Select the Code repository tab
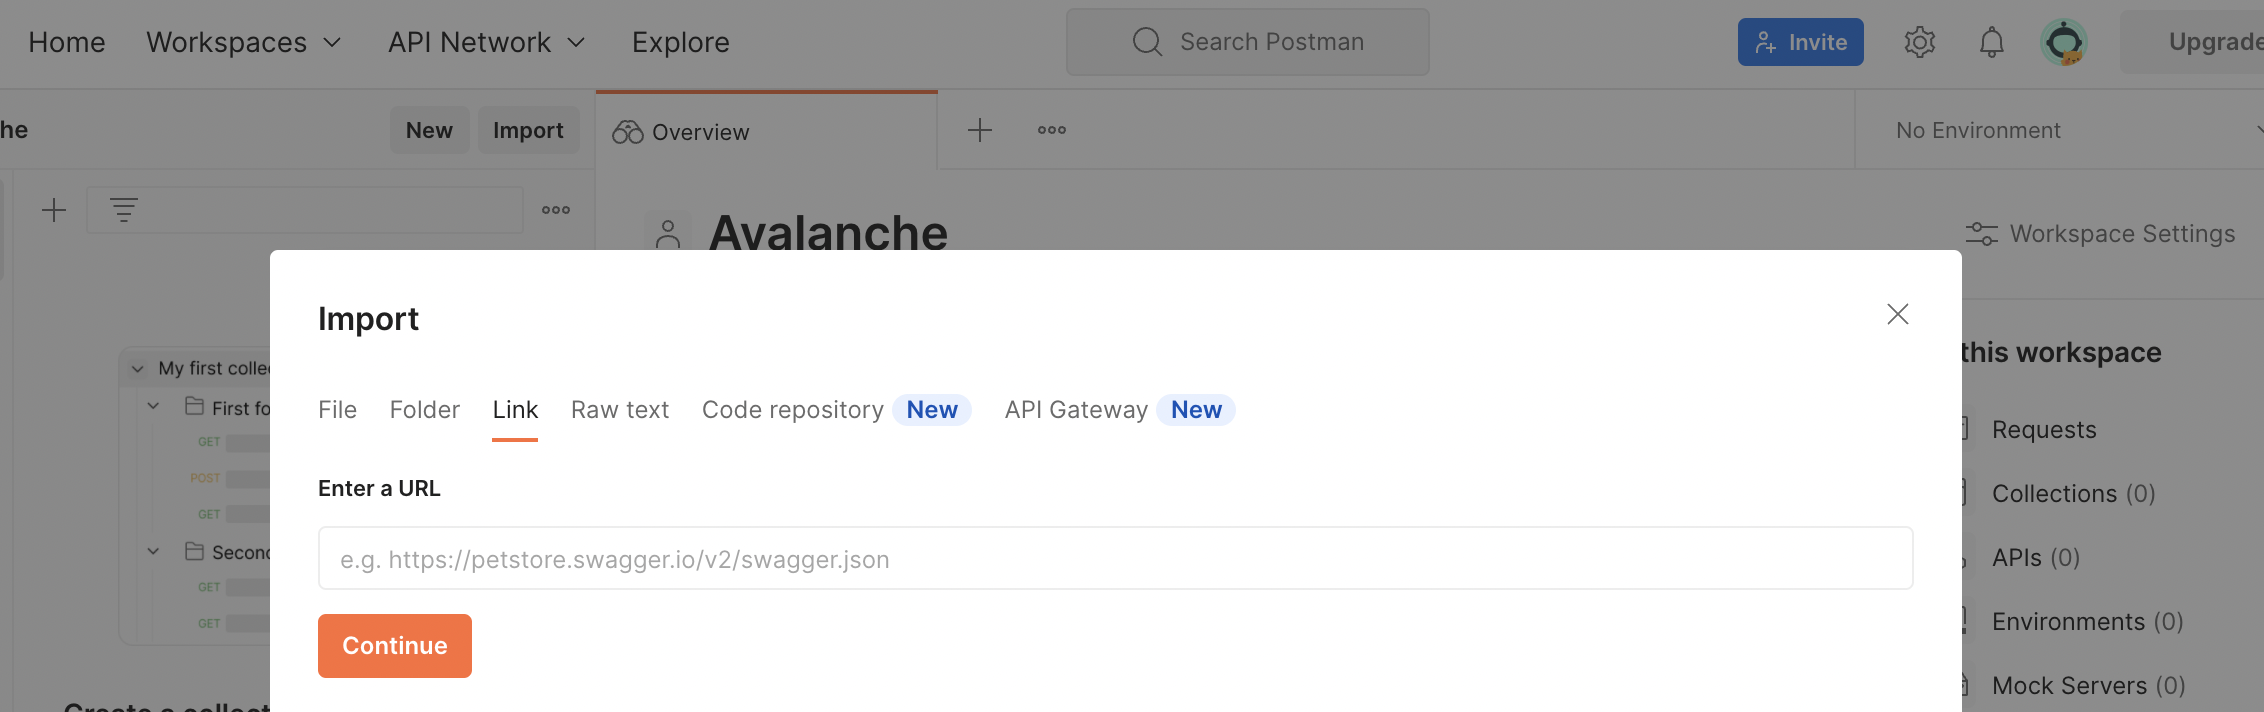Viewport: 2264px width, 712px height. [792, 410]
